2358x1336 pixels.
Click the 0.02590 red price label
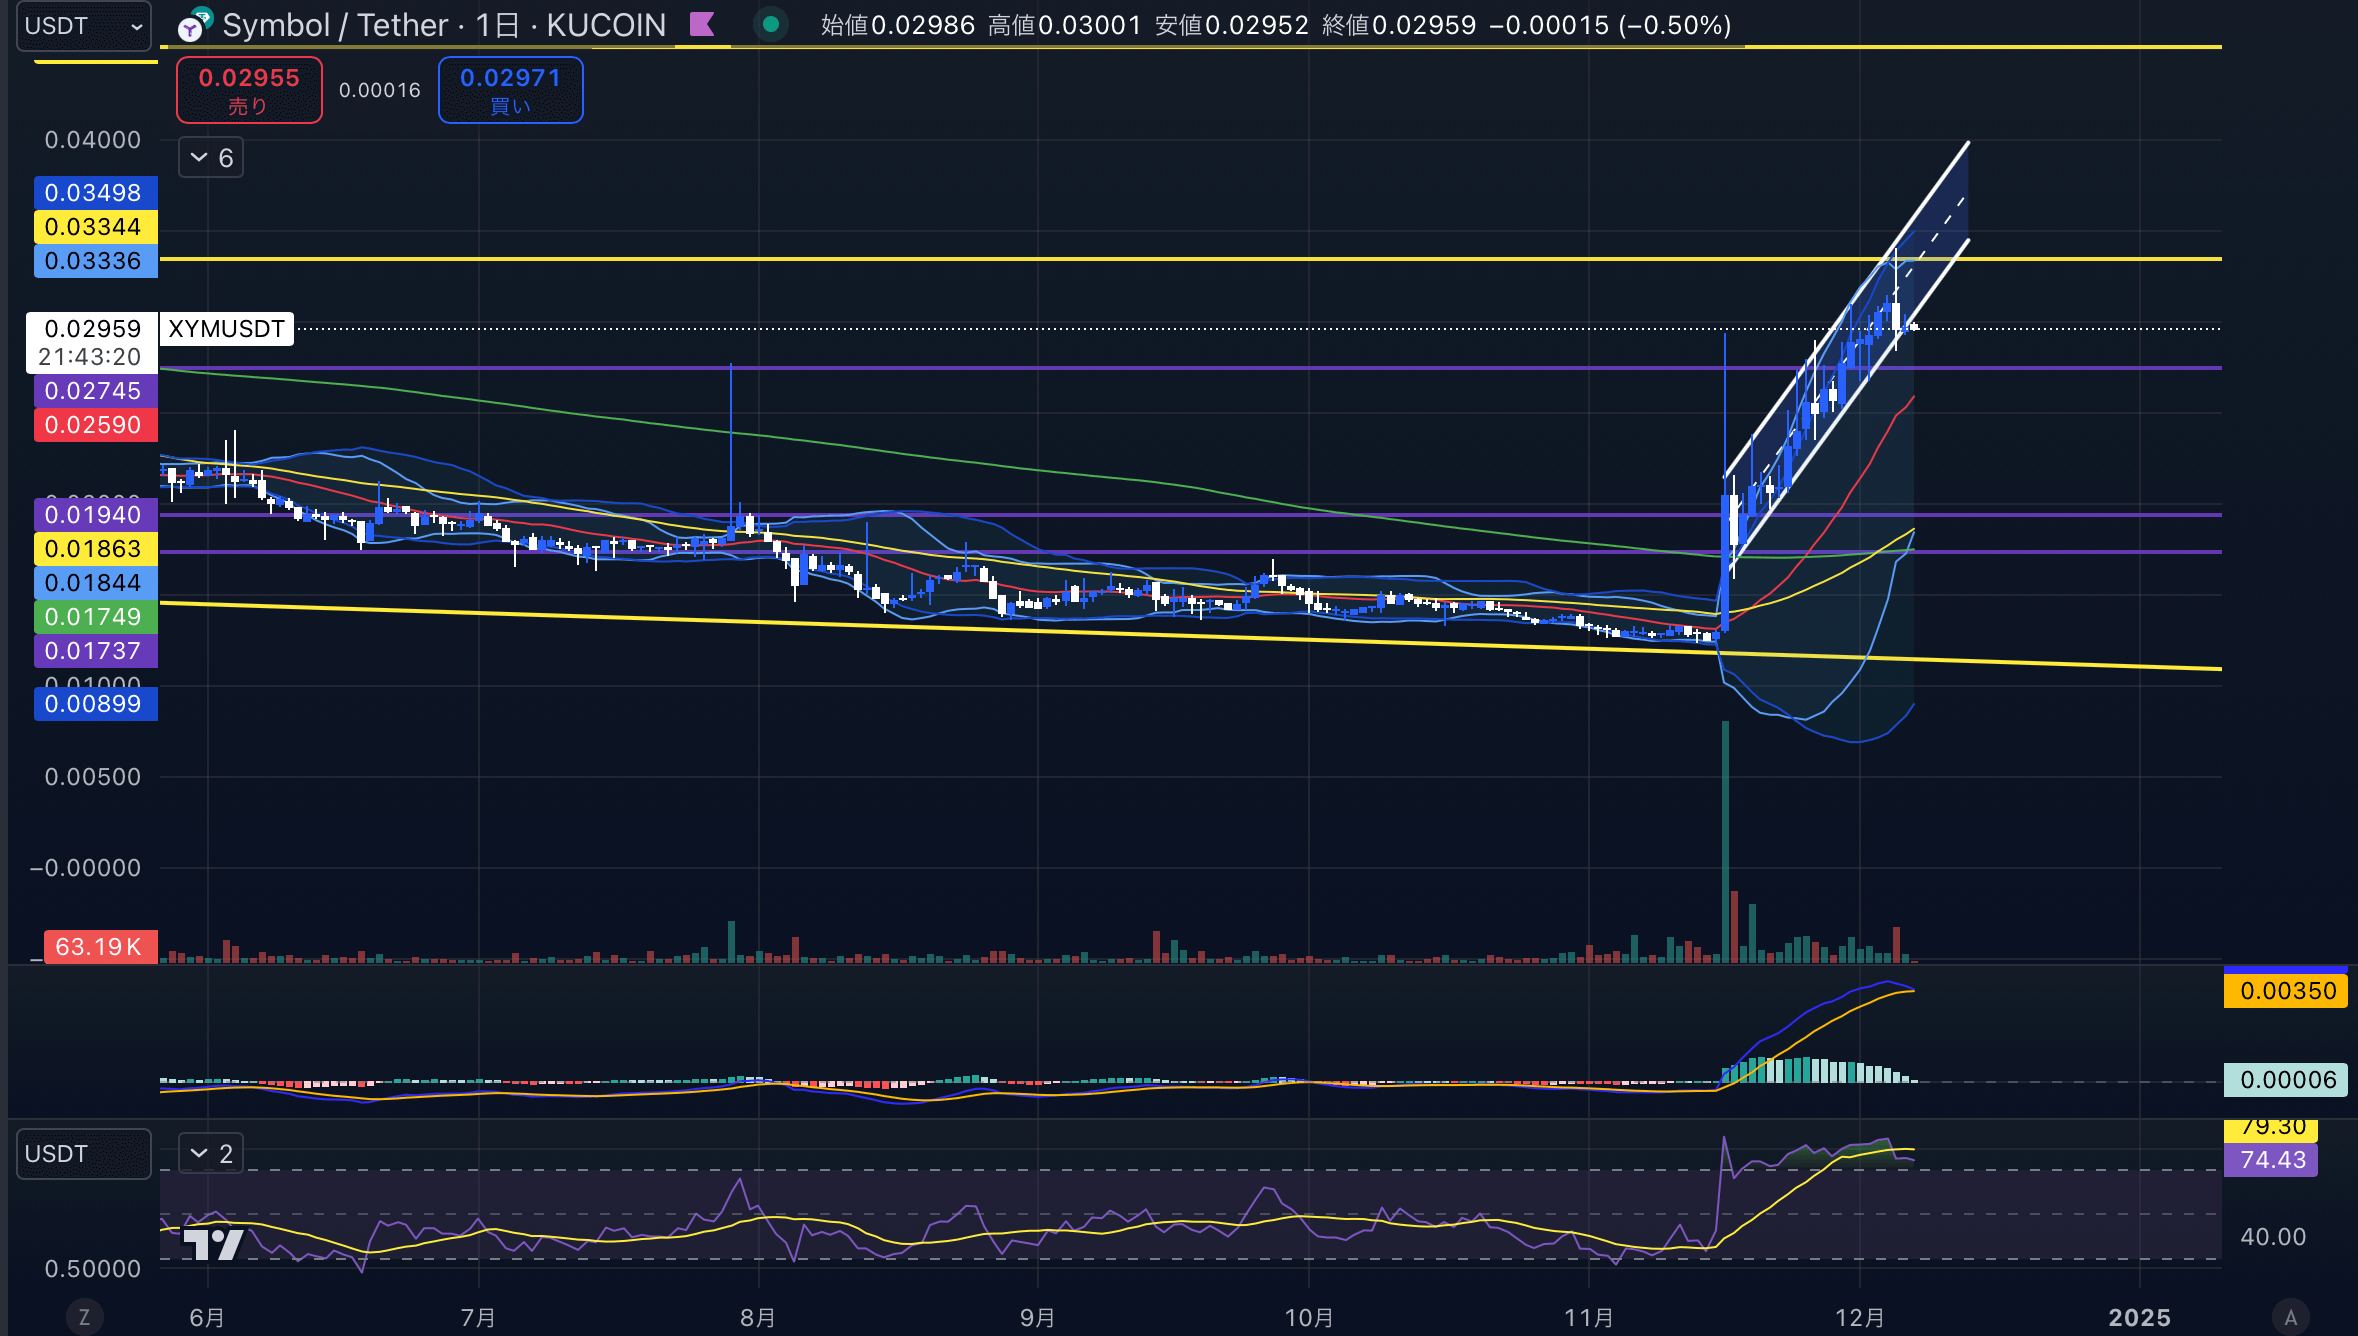95,425
